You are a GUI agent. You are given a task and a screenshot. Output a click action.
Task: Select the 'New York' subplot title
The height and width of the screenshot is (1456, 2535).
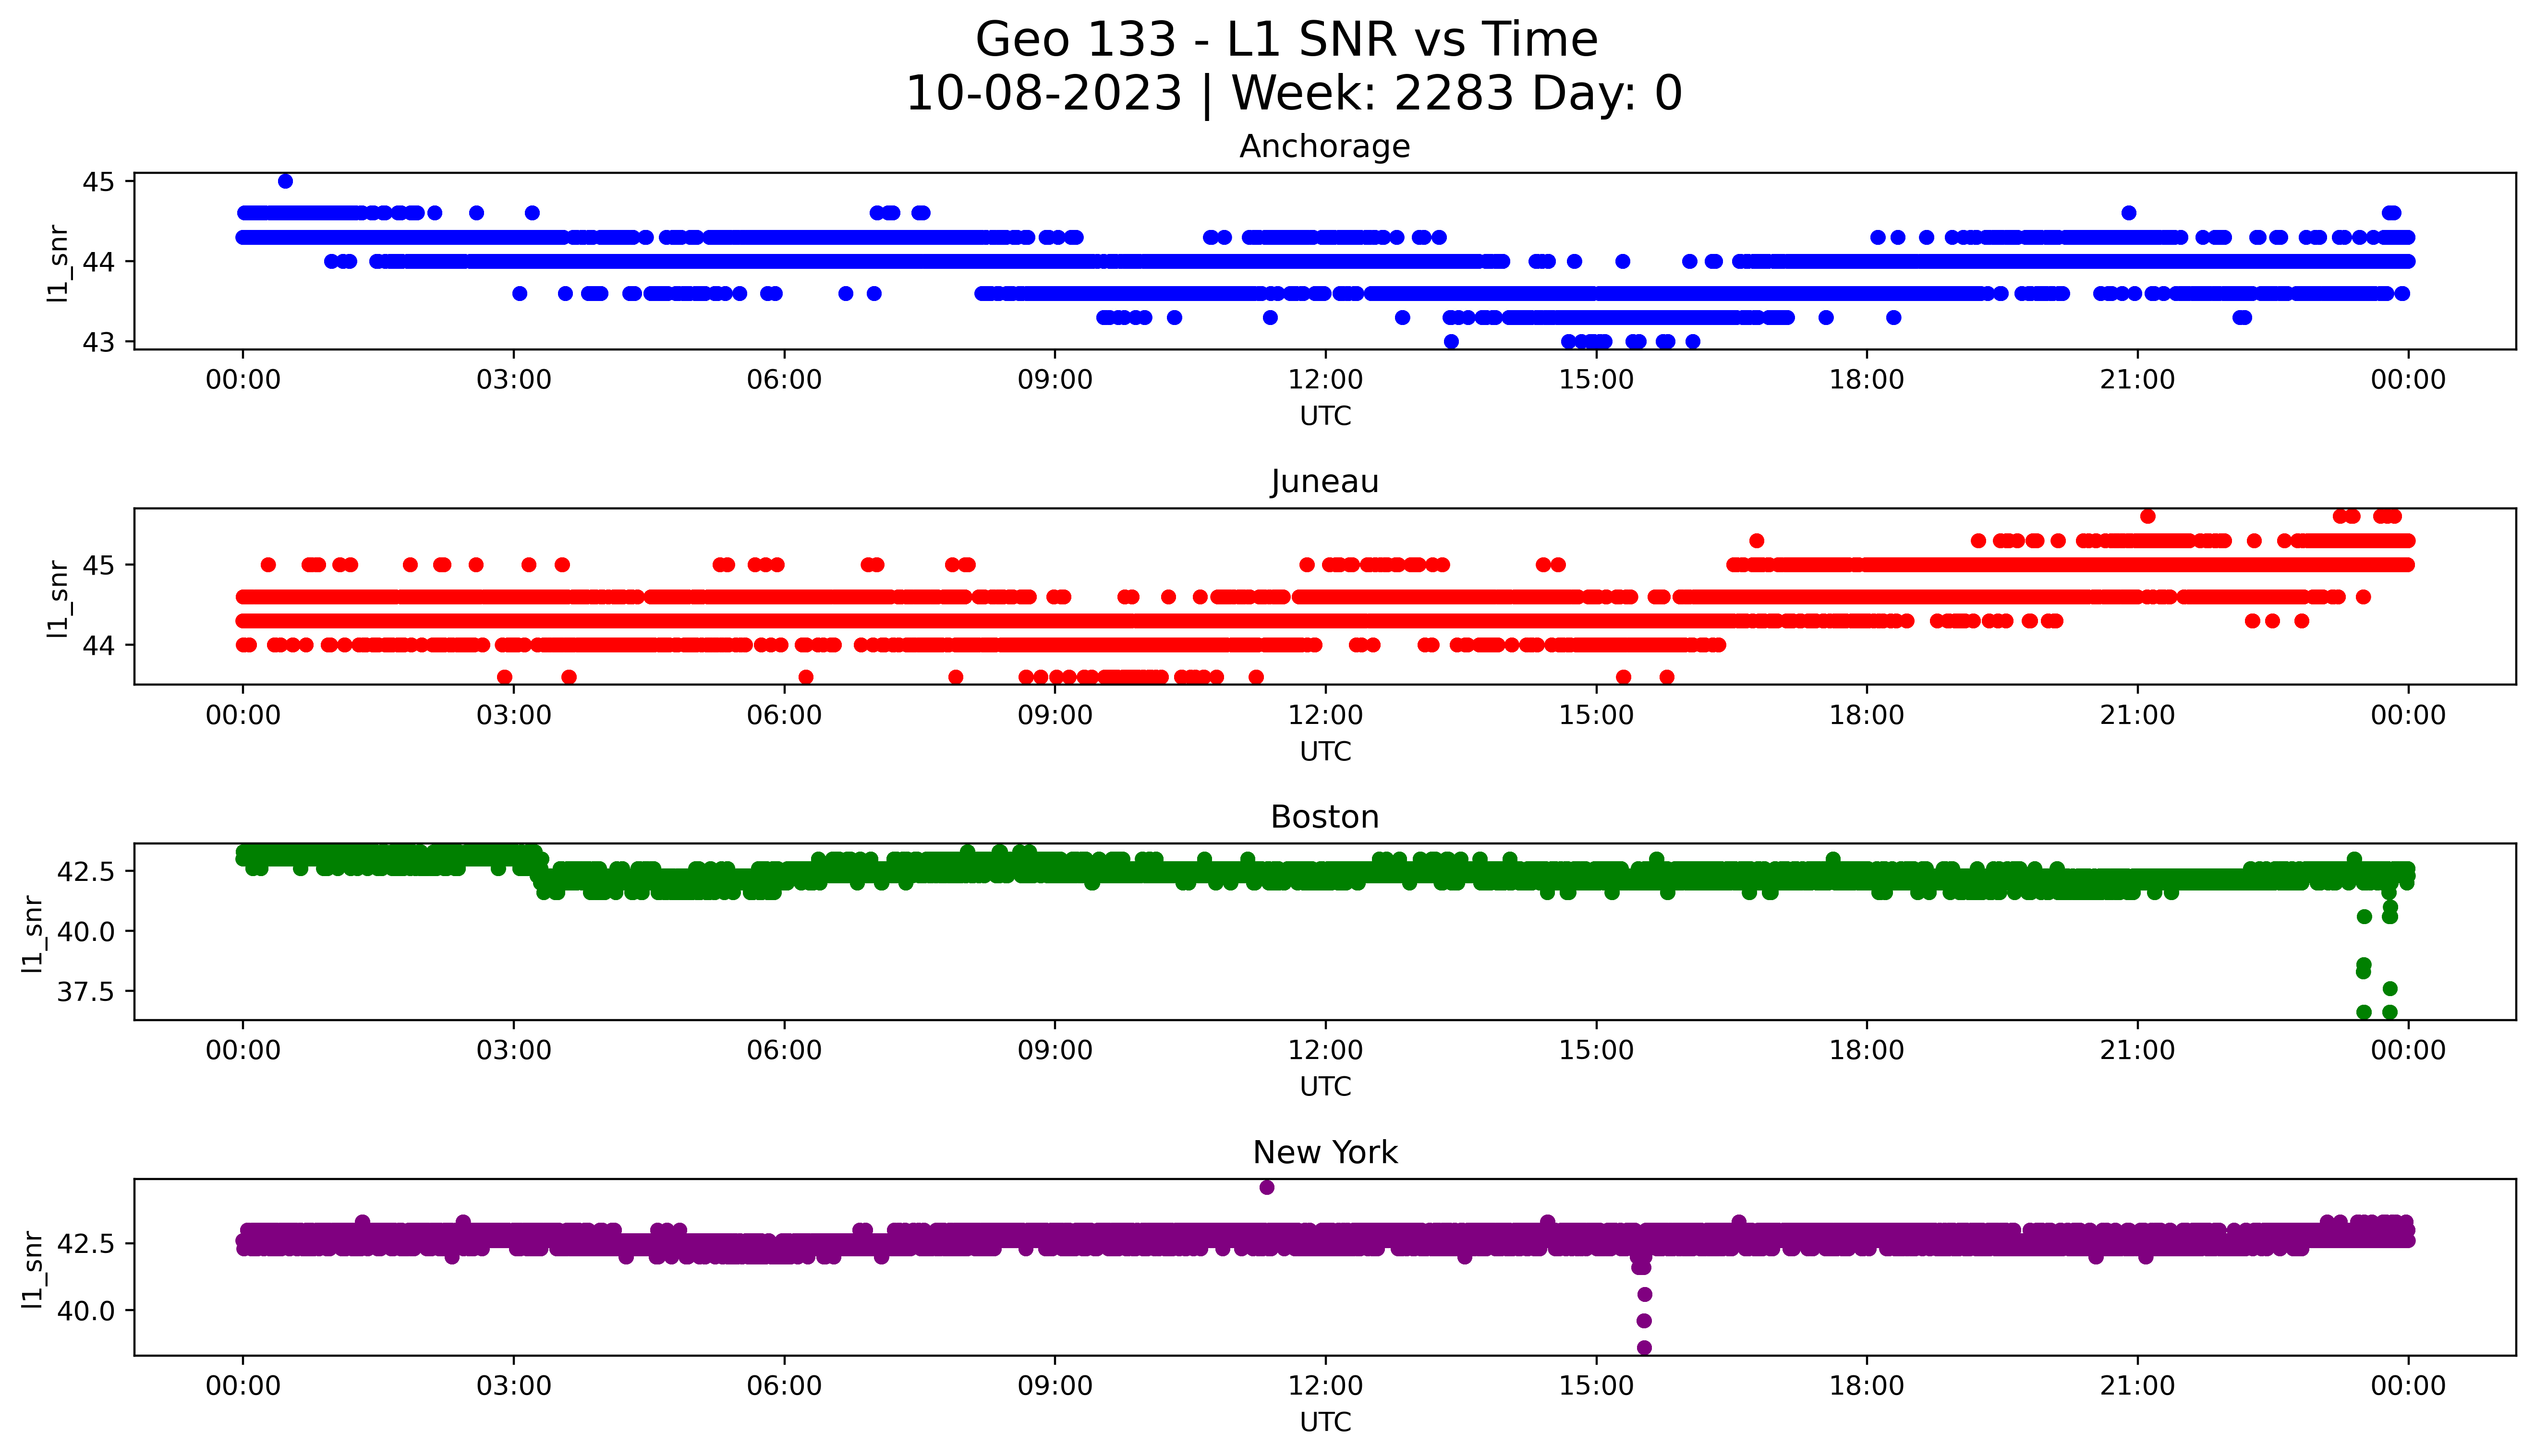pos(1325,1152)
